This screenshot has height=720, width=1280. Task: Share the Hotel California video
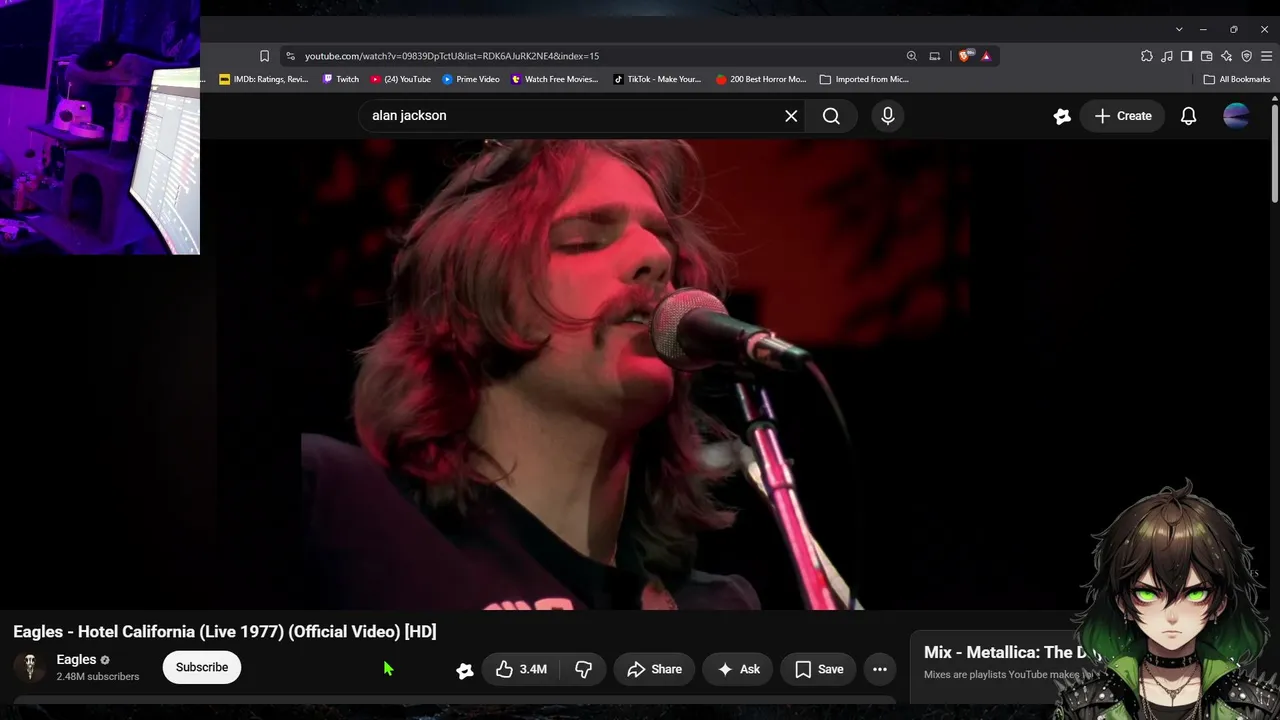tap(654, 669)
